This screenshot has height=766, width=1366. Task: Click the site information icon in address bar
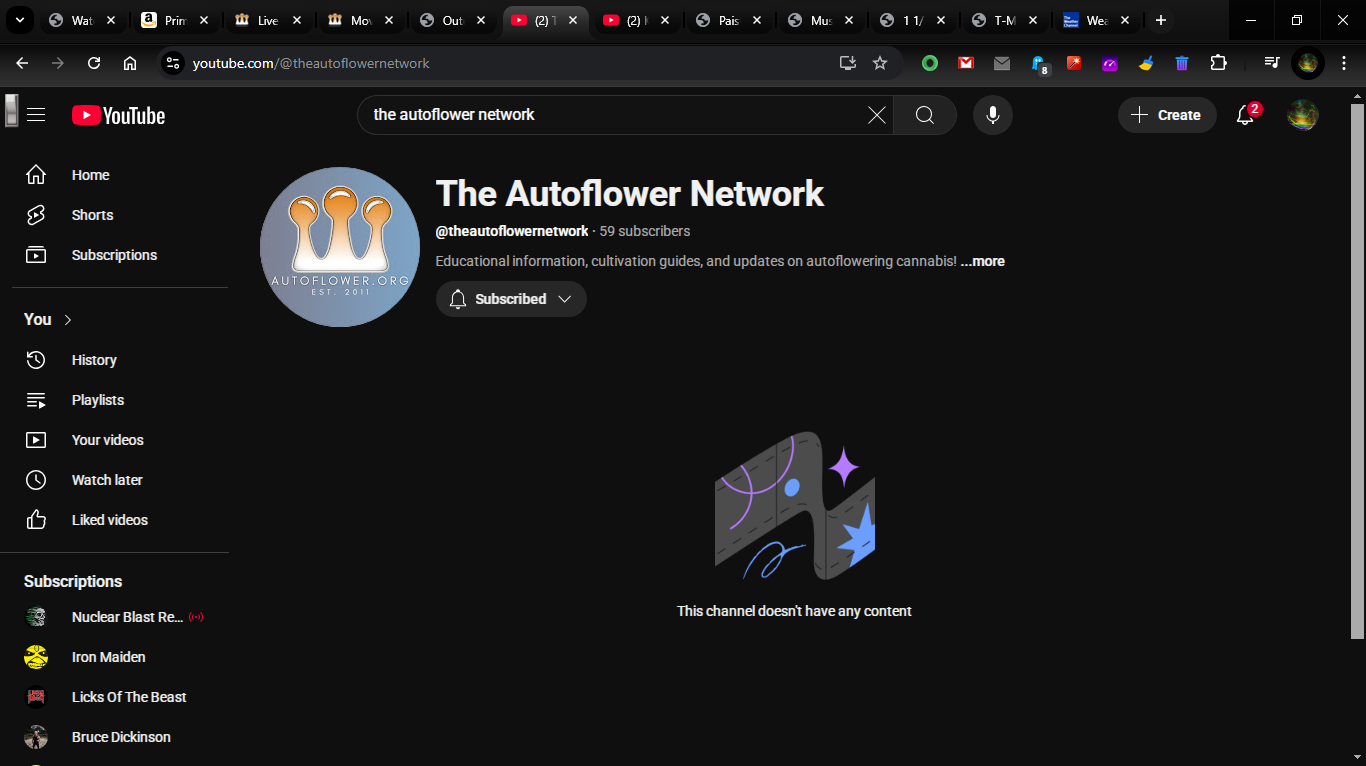[173, 63]
